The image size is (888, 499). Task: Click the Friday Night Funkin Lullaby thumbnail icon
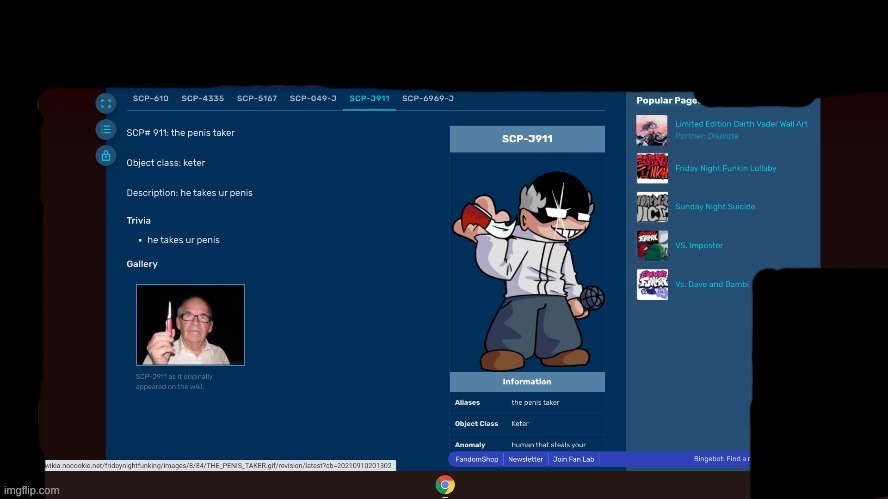(x=652, y=168)
